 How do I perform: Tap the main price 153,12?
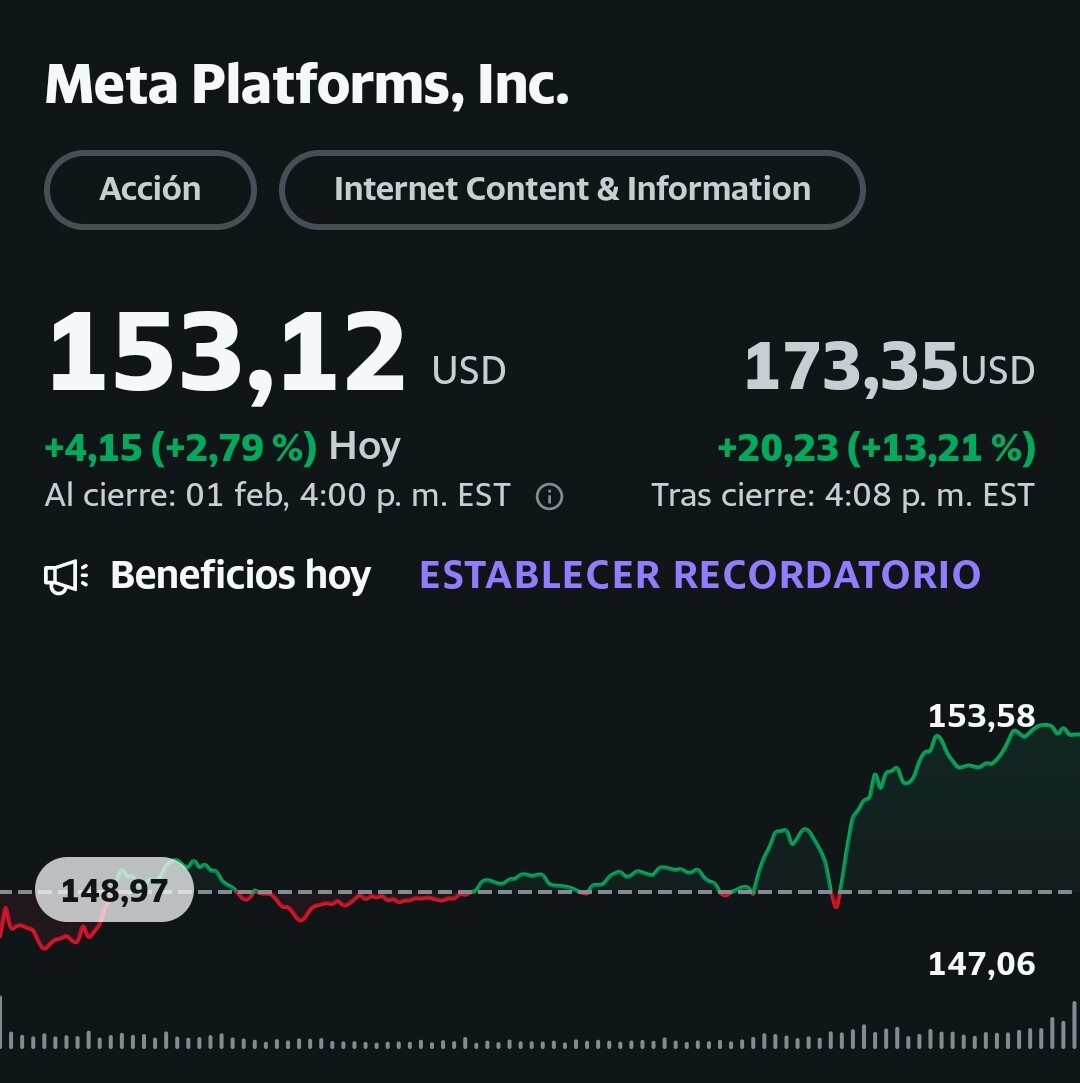[x=226, y=354]
